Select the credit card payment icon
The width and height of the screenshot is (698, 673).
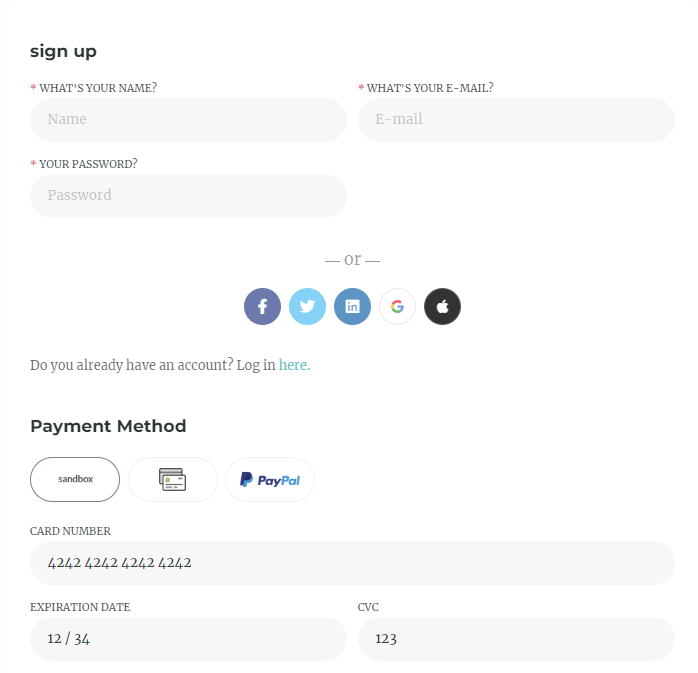click(x=173, y=479)
